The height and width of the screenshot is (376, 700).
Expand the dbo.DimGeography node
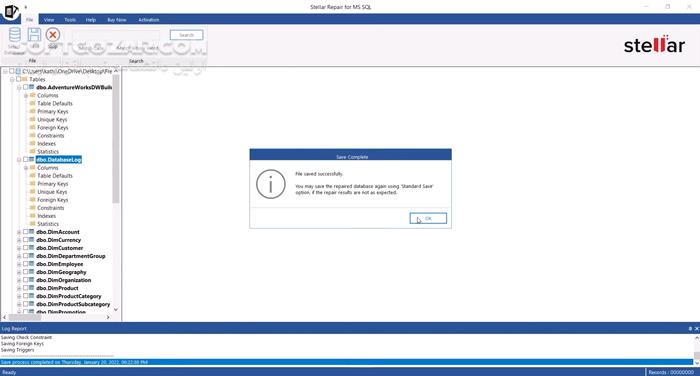click(x=19, y=272)
